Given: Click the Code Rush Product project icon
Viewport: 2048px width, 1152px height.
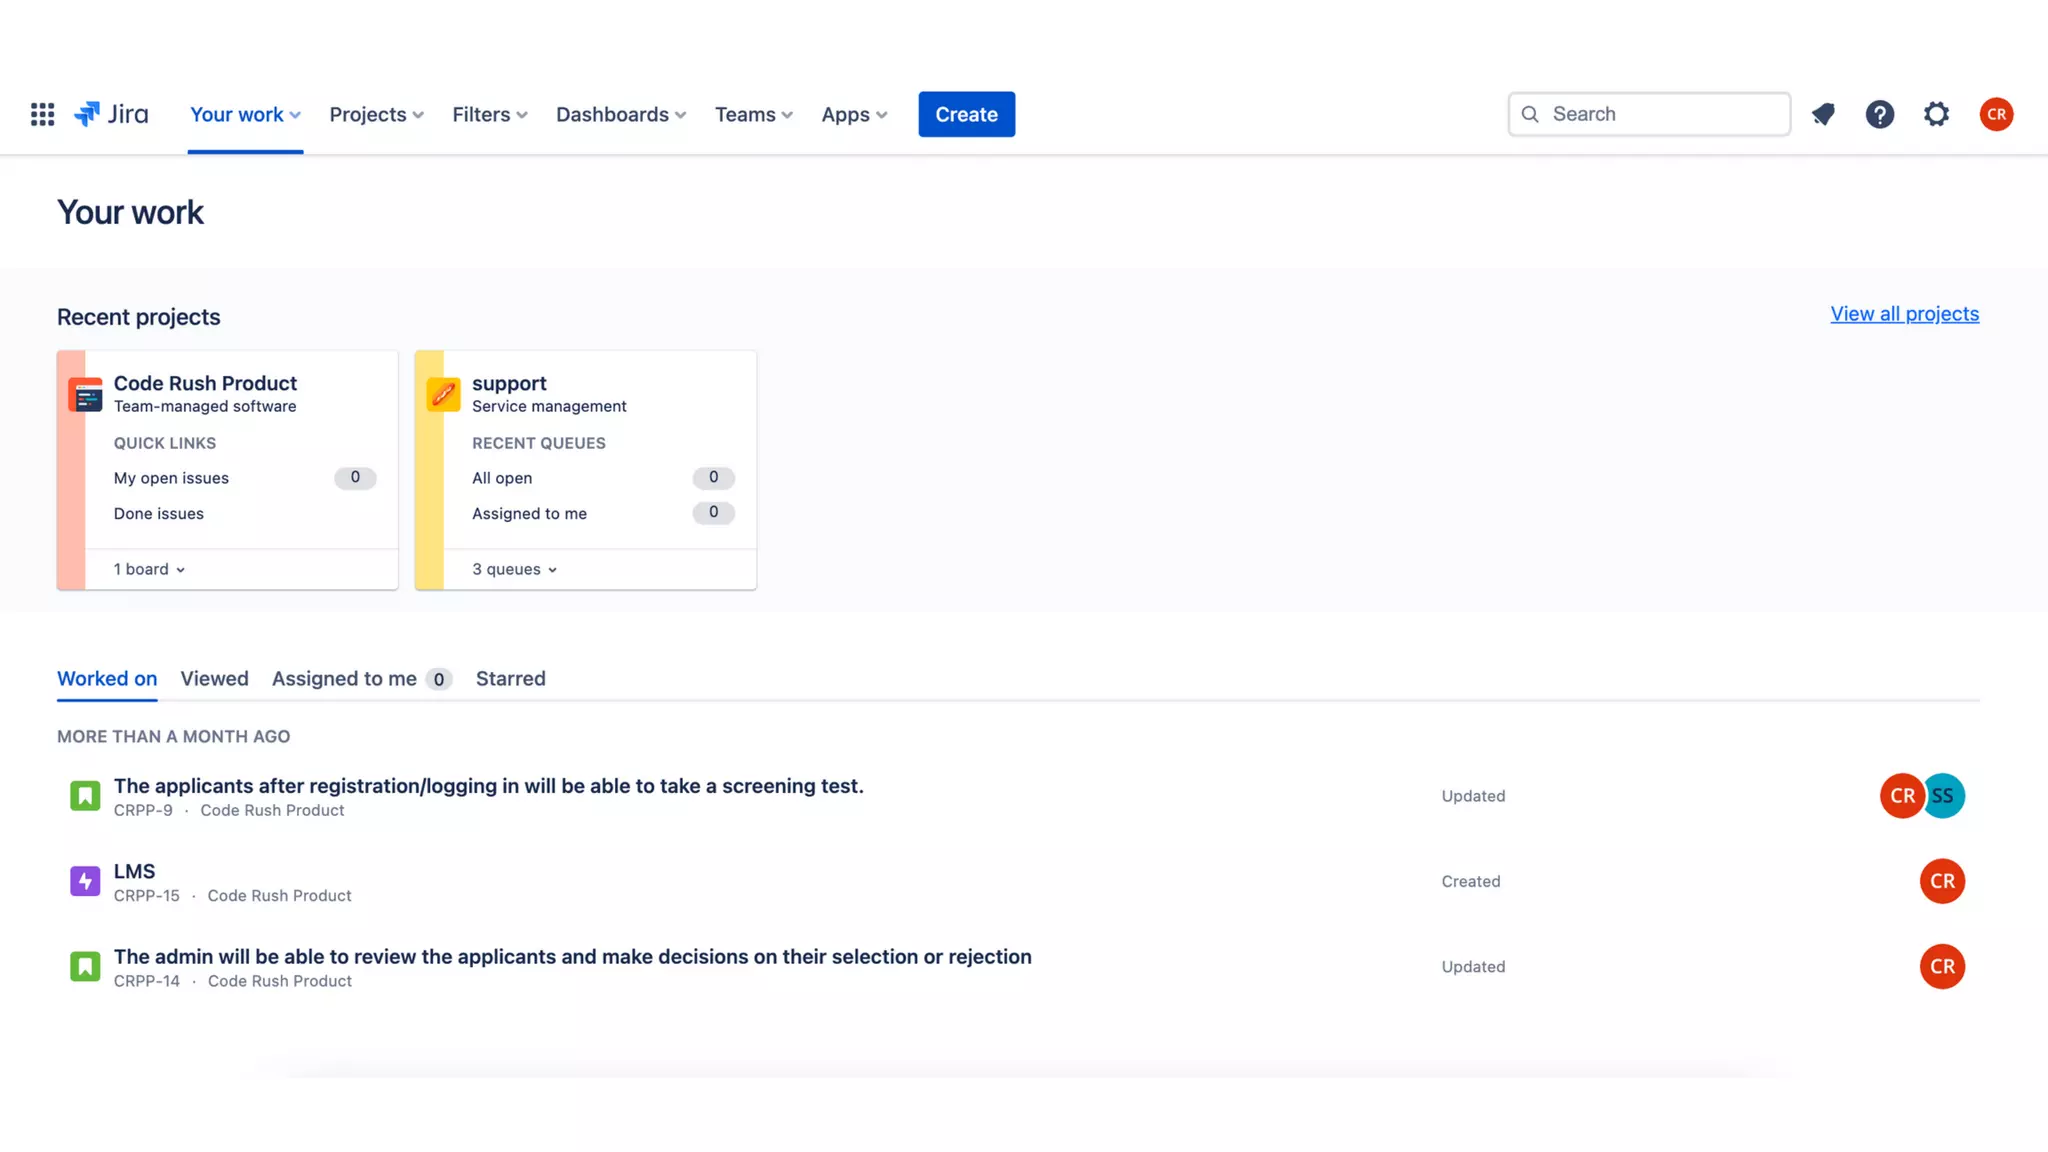Looking at the screenshot, I should [x=86, y=395].
